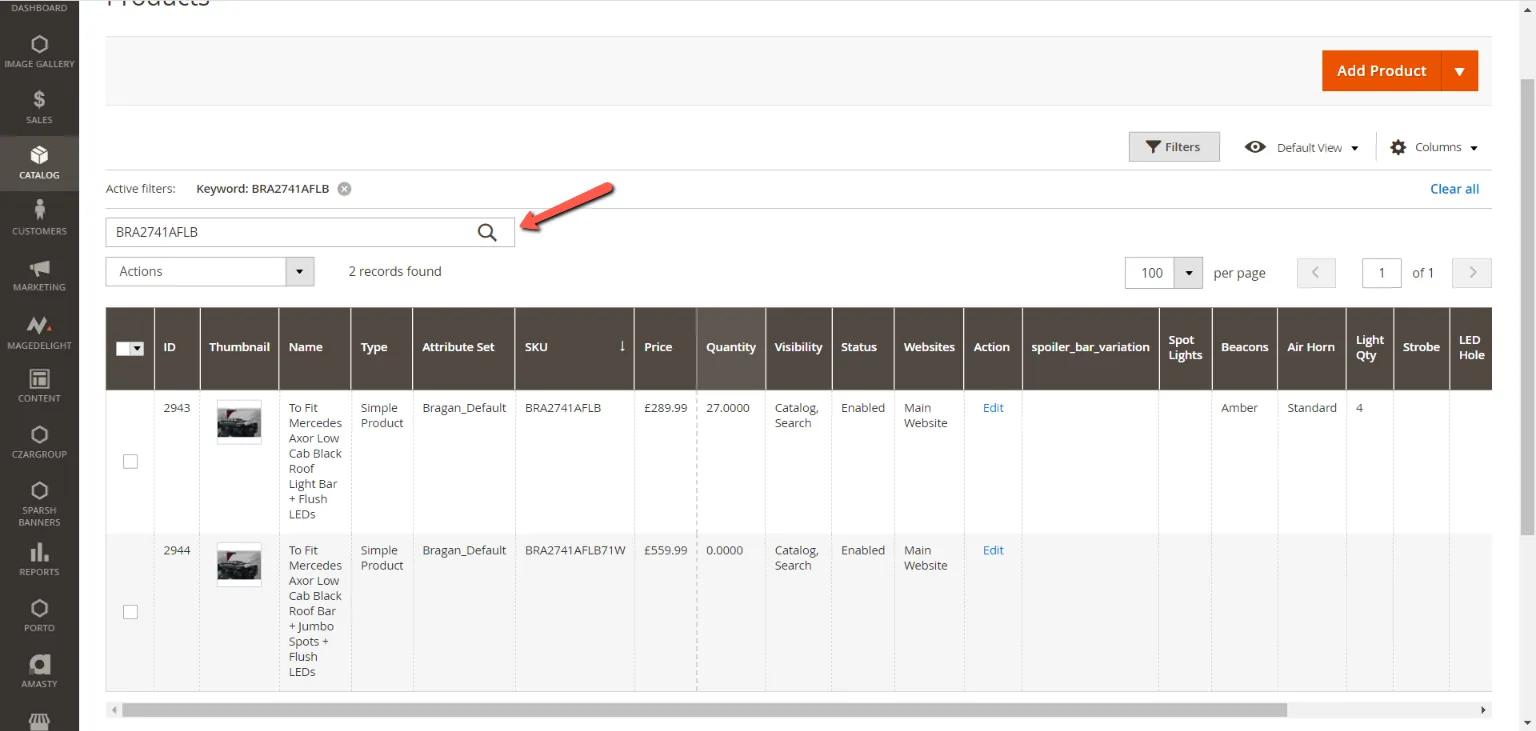Sort by the Air Horn column header
The height and width of the screenshot is (731, 1536).
pos(1311,348)
